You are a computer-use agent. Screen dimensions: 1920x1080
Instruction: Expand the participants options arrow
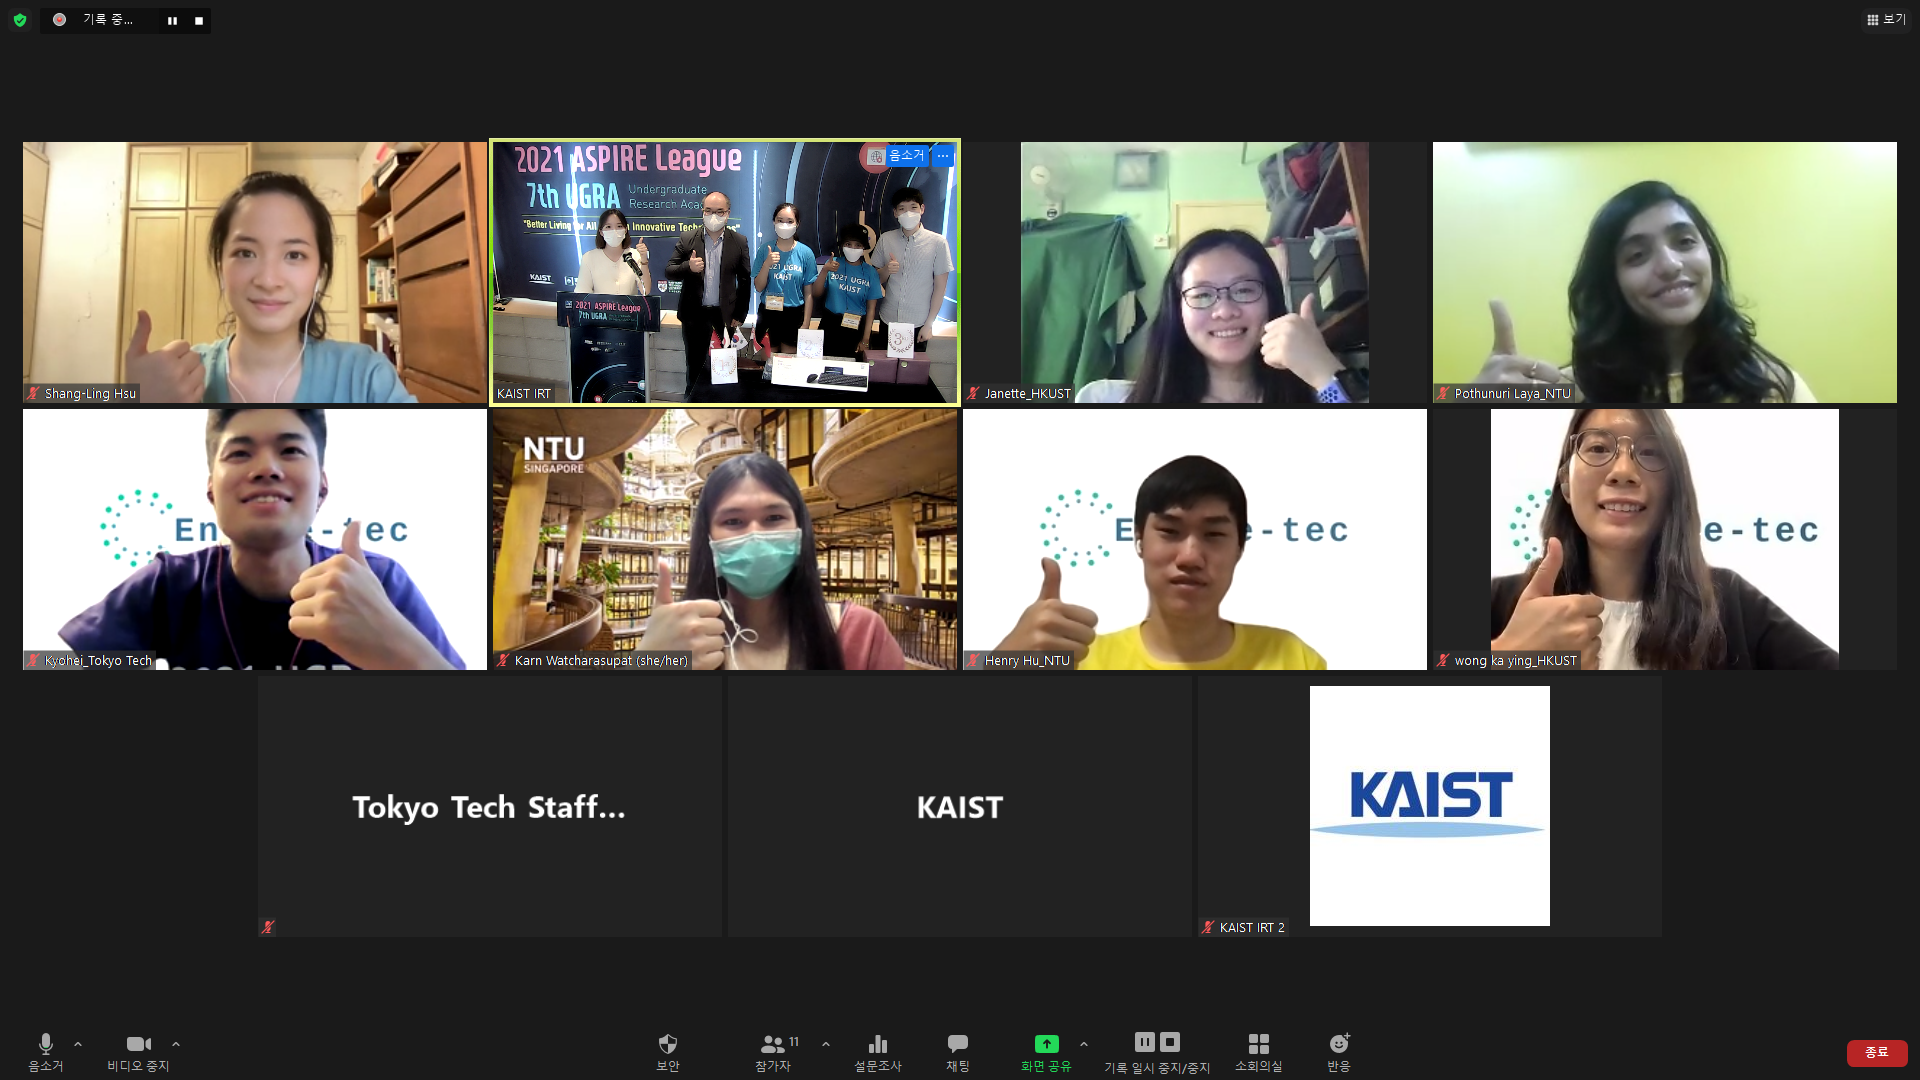click(x=826, y=1044)
